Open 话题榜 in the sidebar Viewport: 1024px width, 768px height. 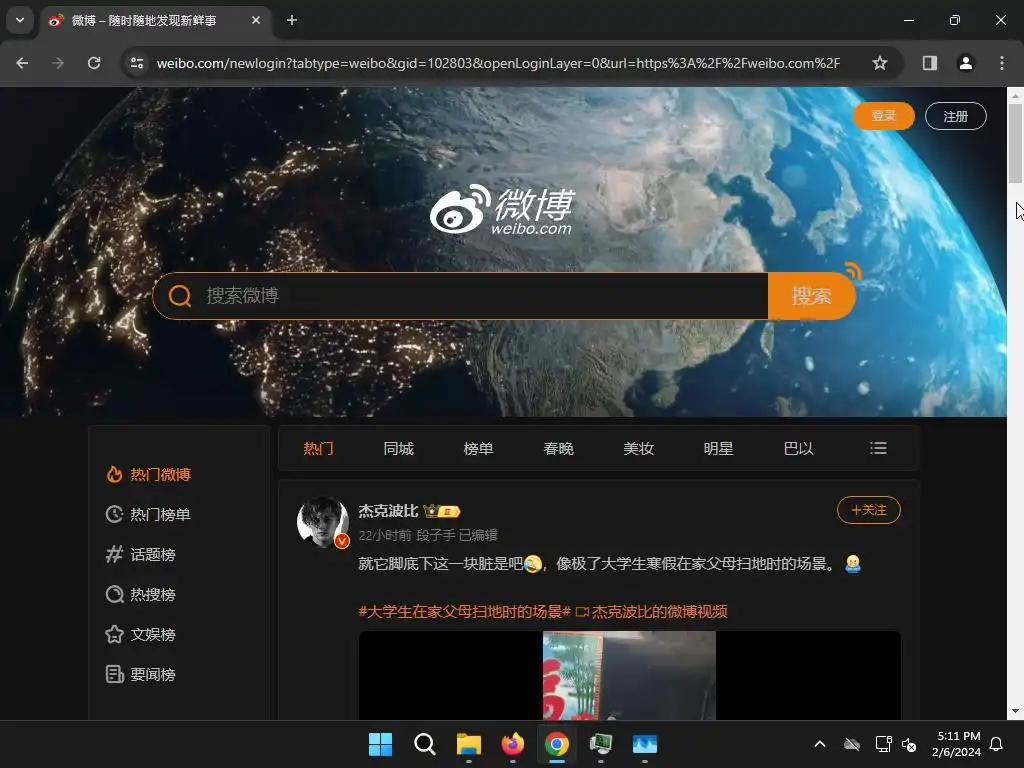click(141, 554)
